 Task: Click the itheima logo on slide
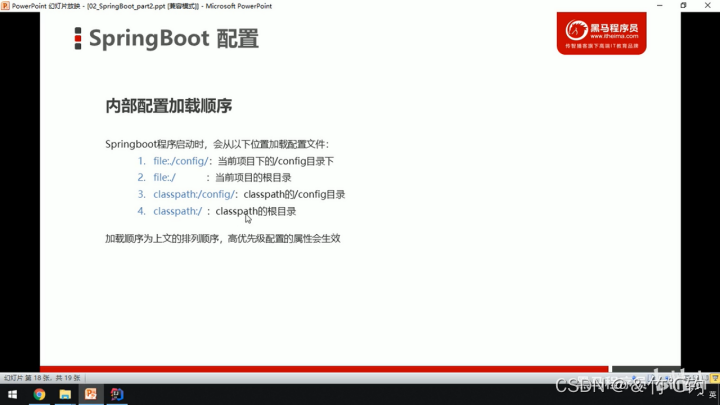coord(602,34)
